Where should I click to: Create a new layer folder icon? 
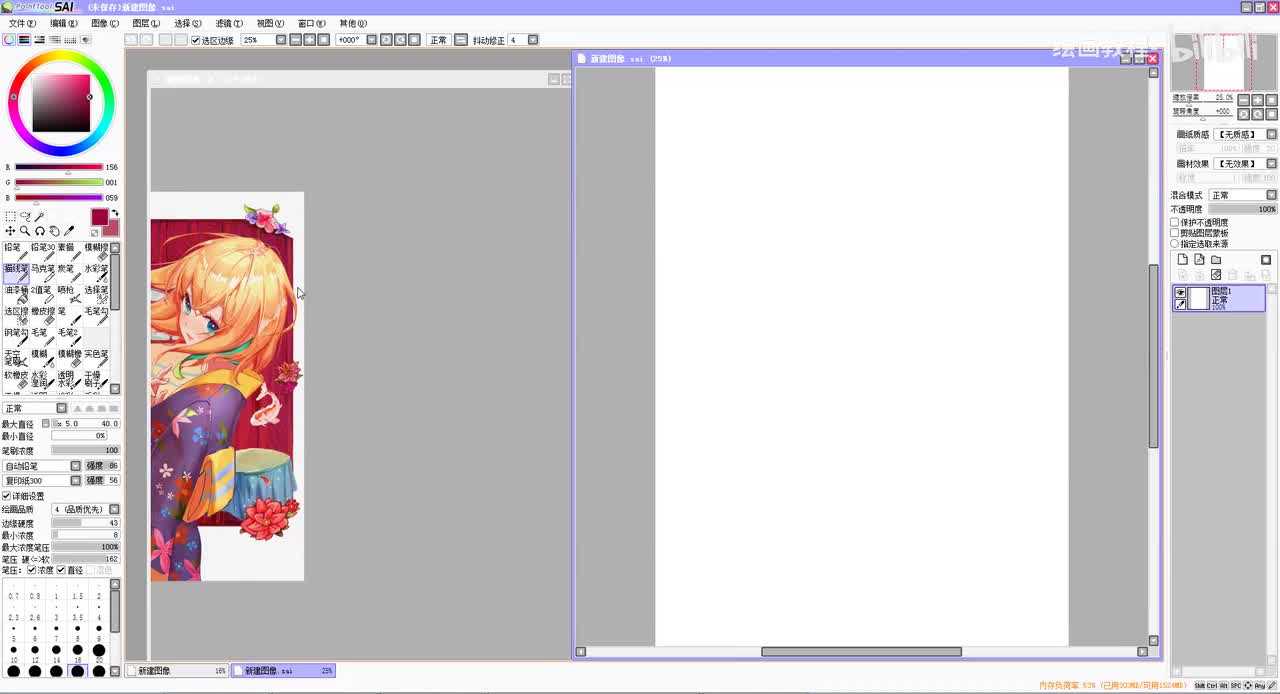tap(1216, 260)
